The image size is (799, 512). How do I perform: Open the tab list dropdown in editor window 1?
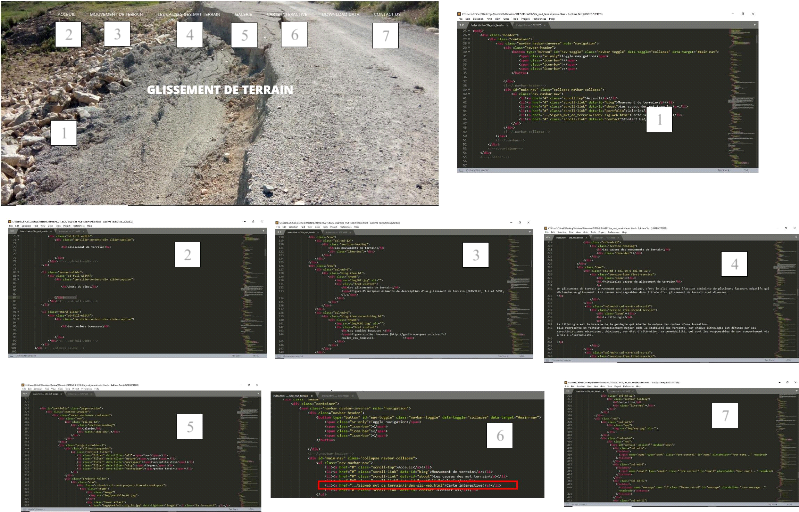pyautogui.click(x=755, y=25)
